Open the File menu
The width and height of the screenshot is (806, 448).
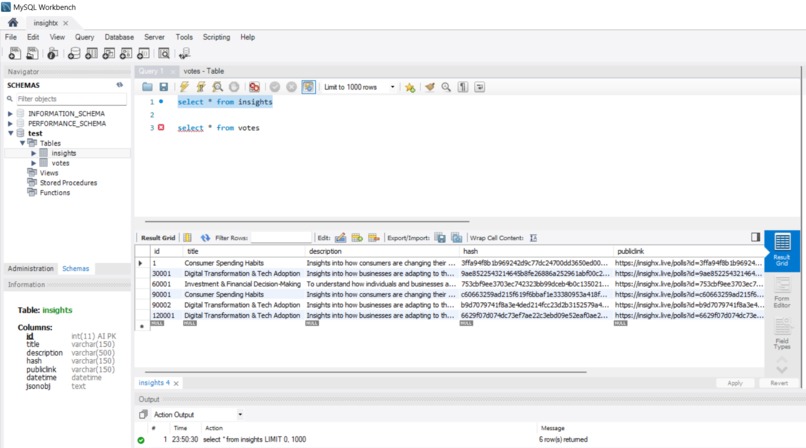pyautogui.click(x=11, y=37)
